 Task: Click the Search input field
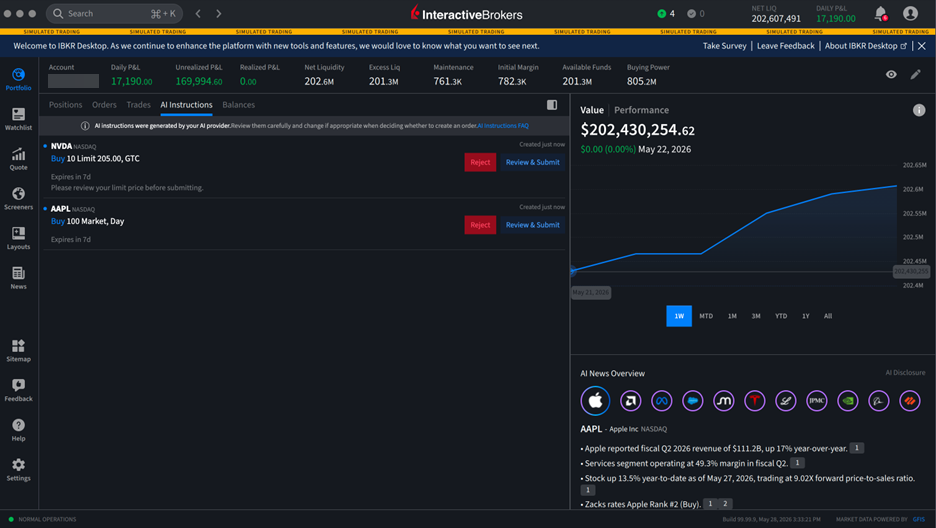(x=115, y=13)
